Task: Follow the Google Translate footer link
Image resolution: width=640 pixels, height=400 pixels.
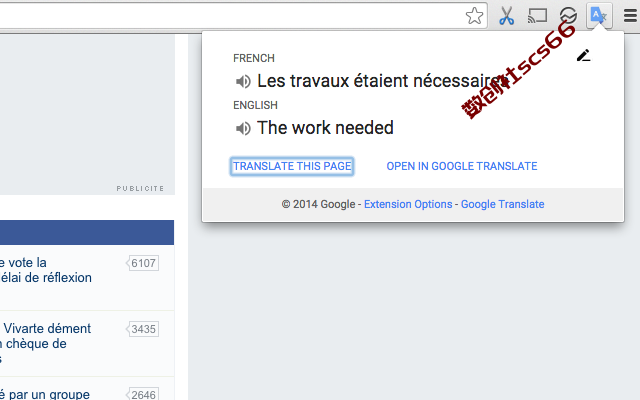Action: coord(502,204)
